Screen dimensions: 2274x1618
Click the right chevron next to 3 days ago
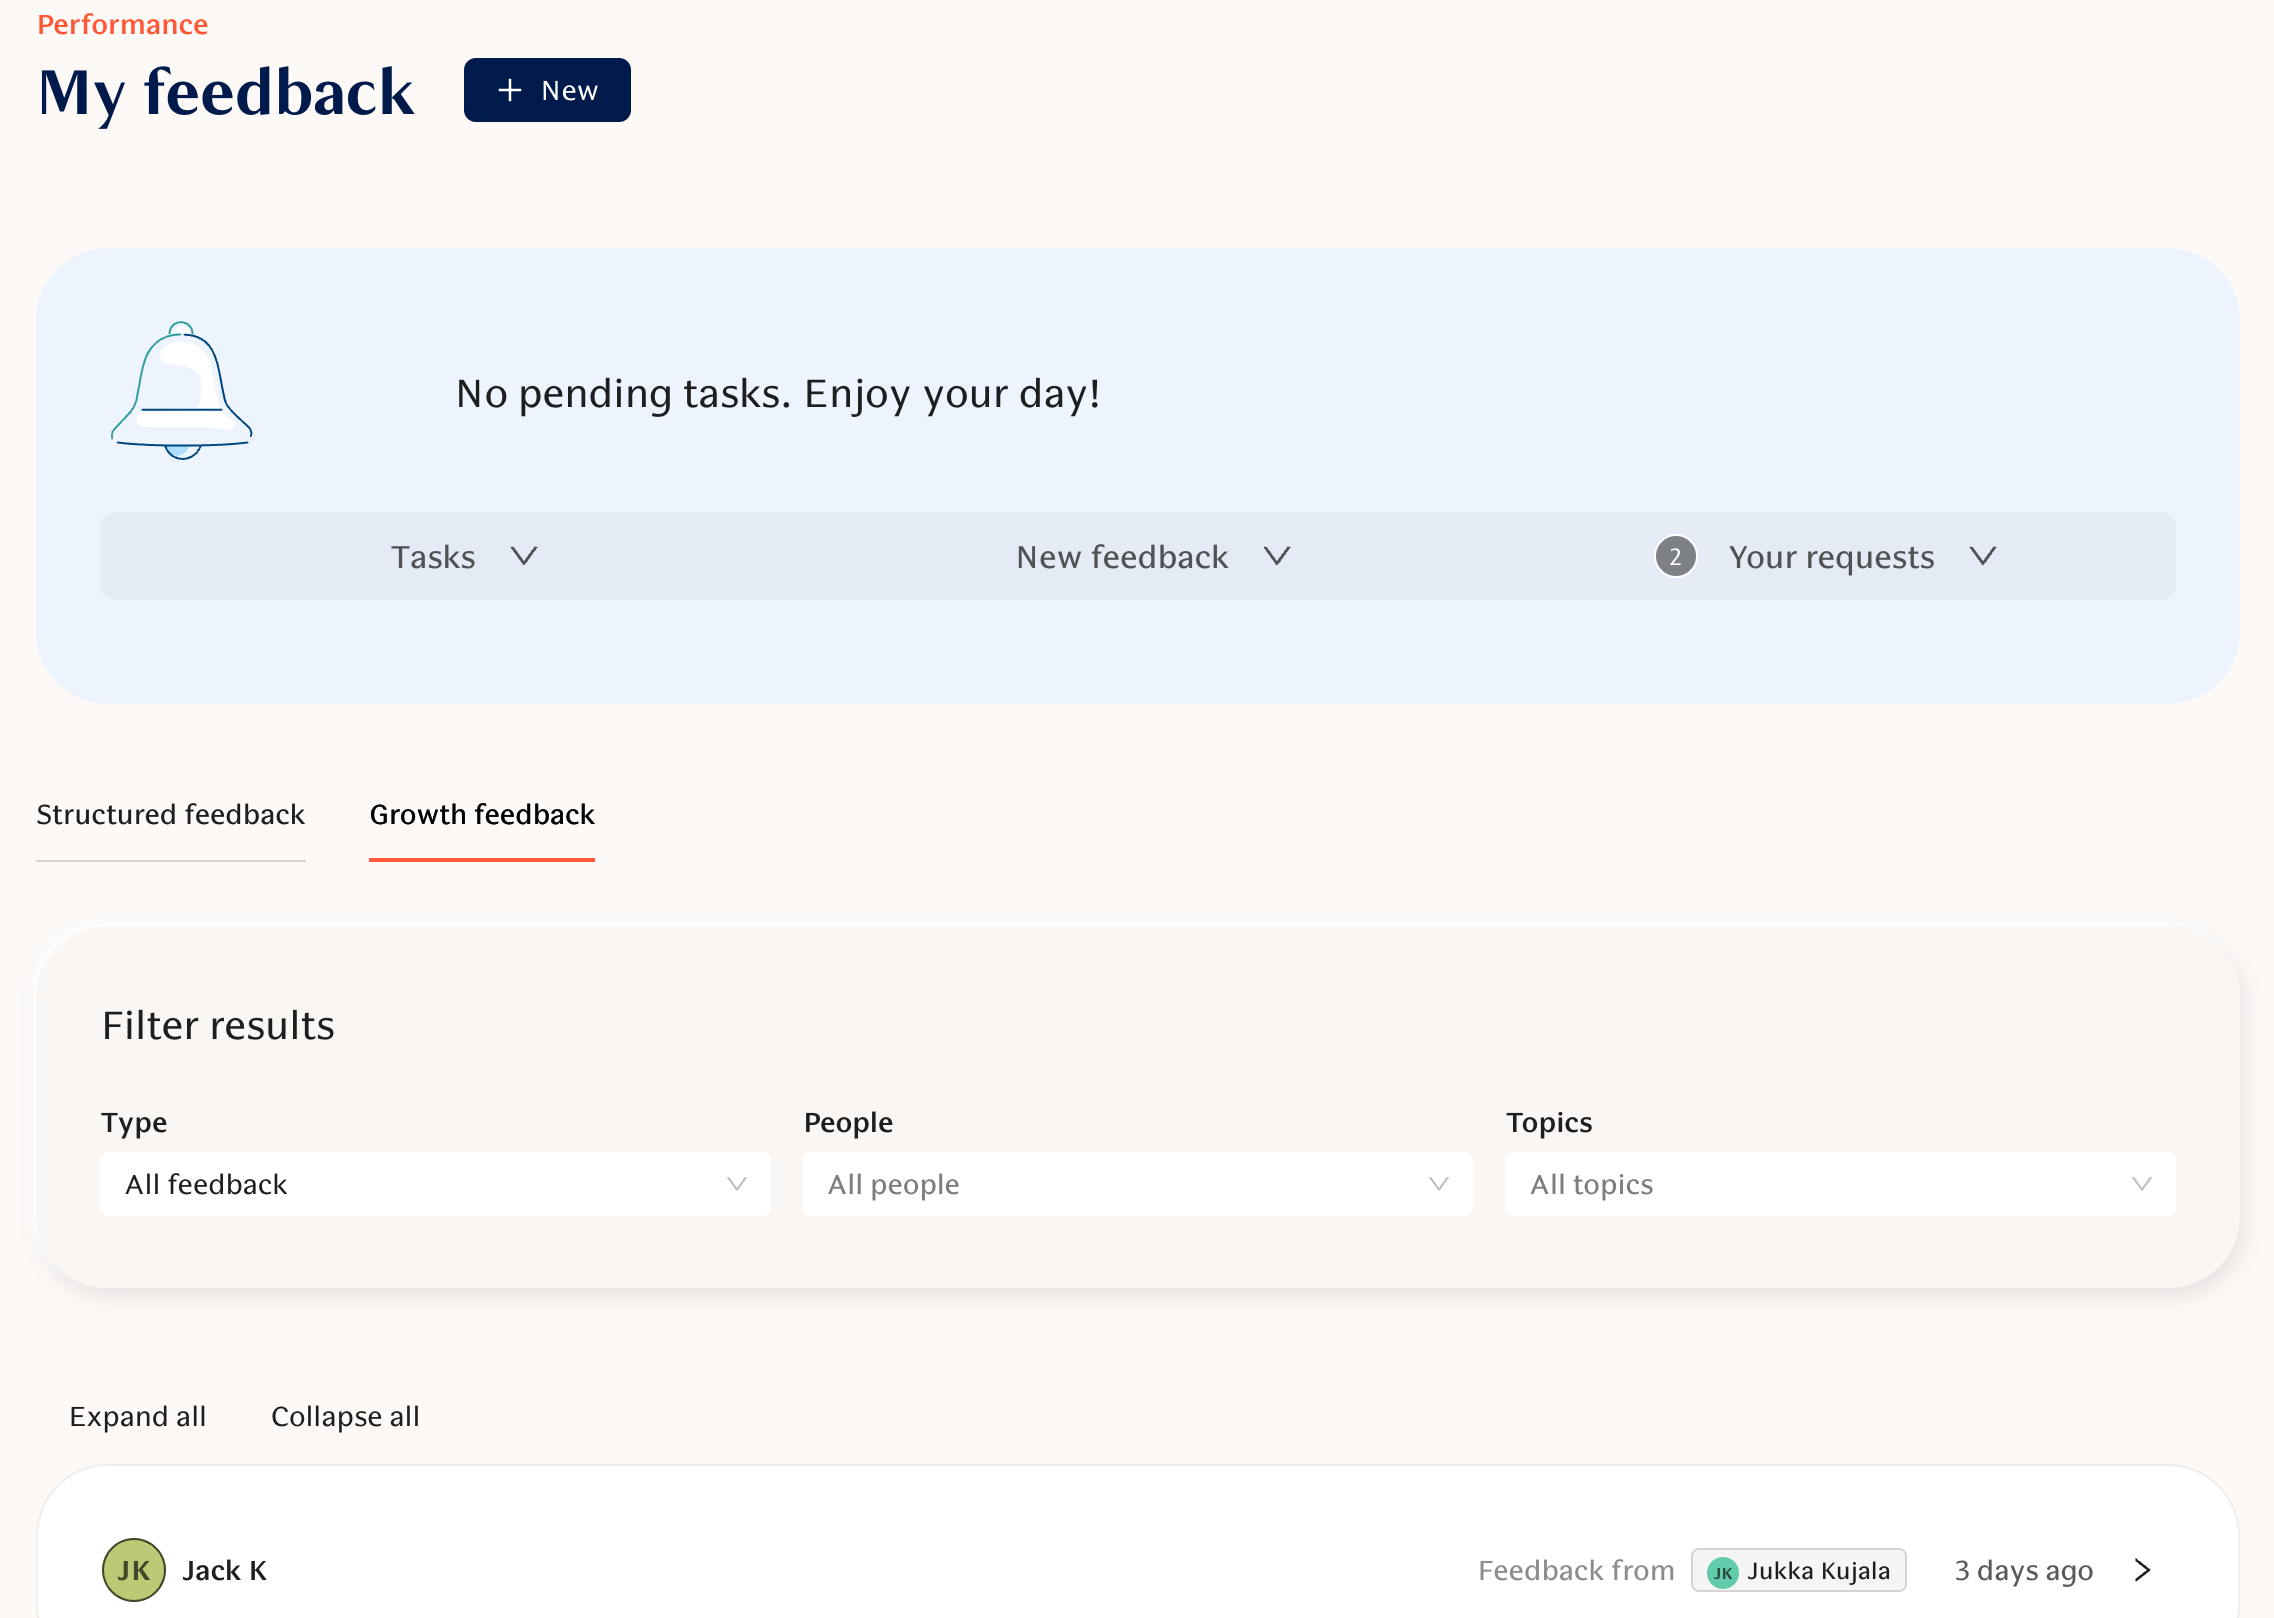click(2142, 1570)
